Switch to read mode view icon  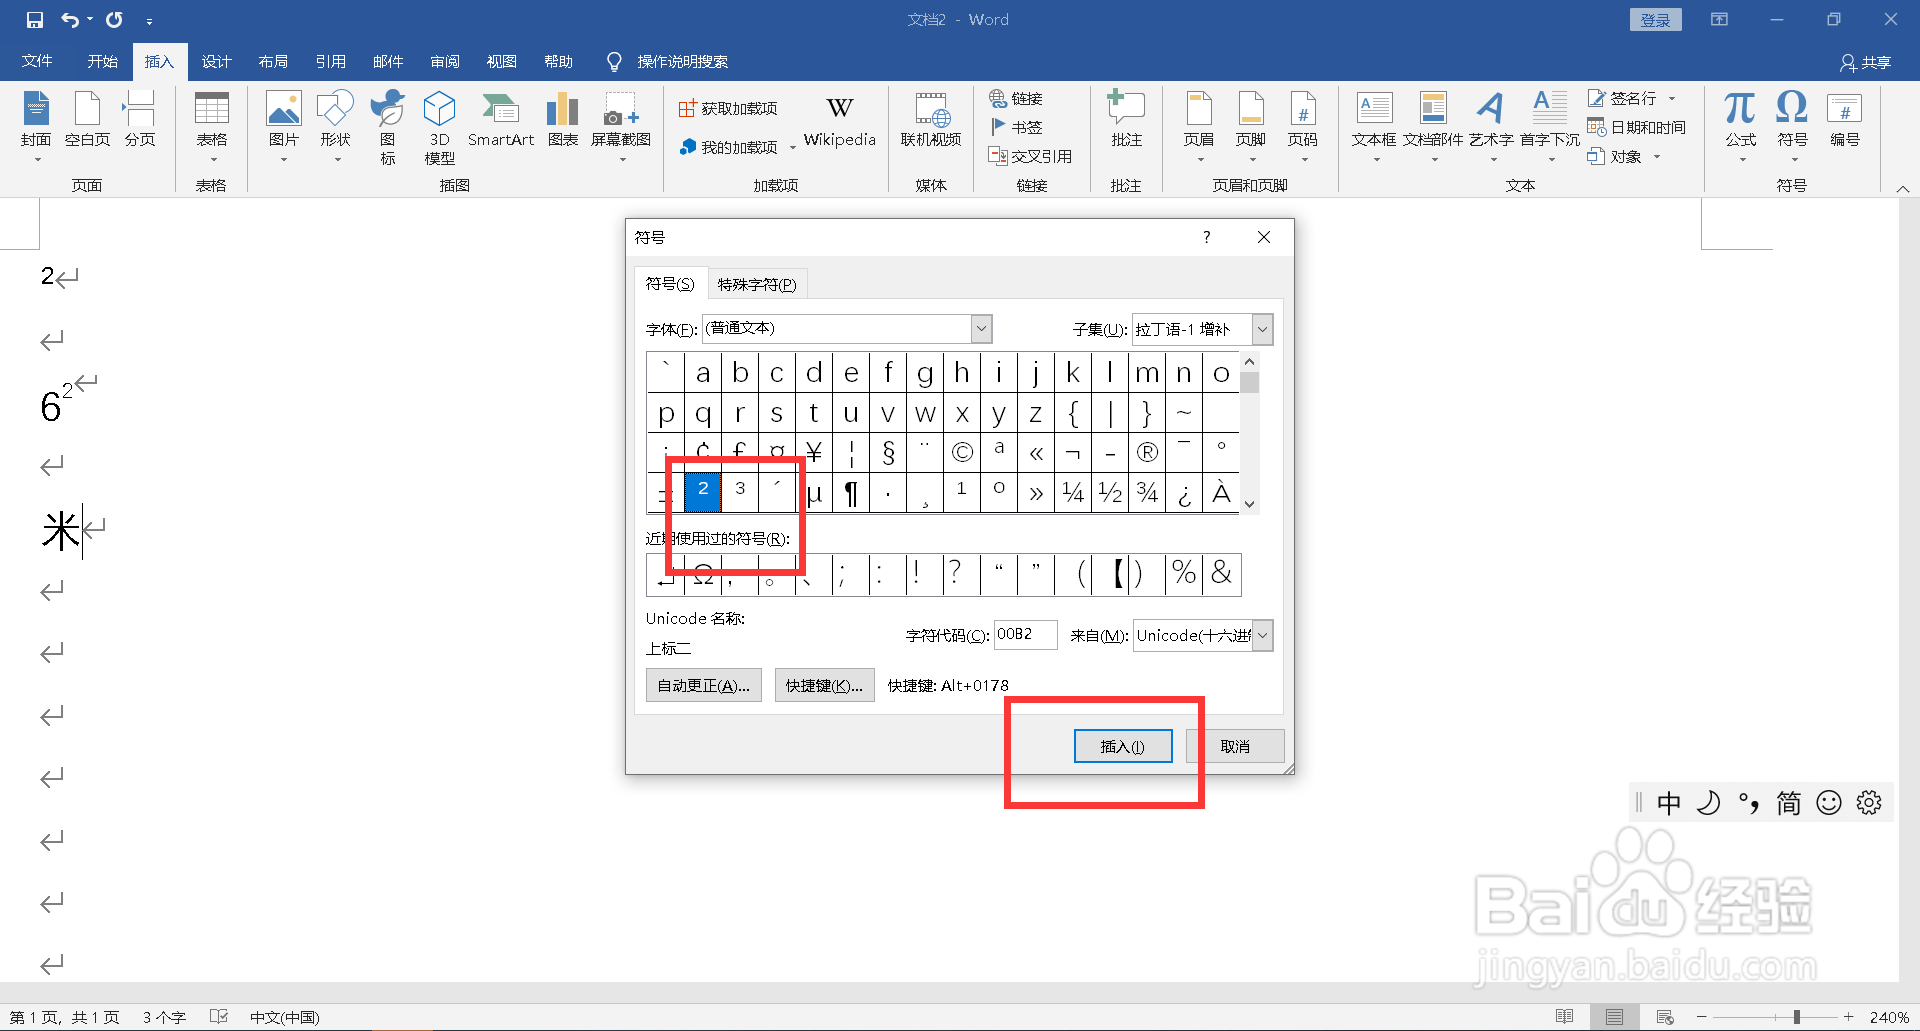[1565, 1017]
